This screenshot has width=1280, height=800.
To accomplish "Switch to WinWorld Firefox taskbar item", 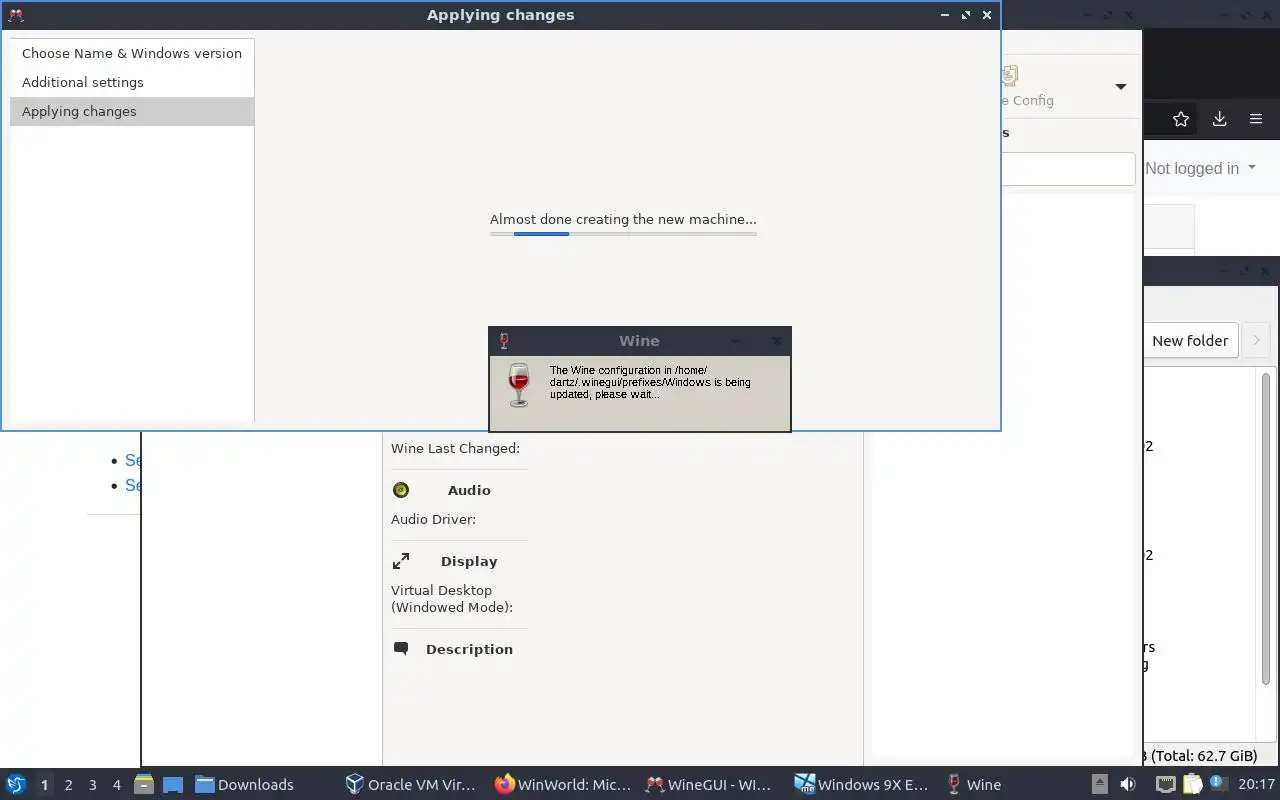I will [563, 785].
